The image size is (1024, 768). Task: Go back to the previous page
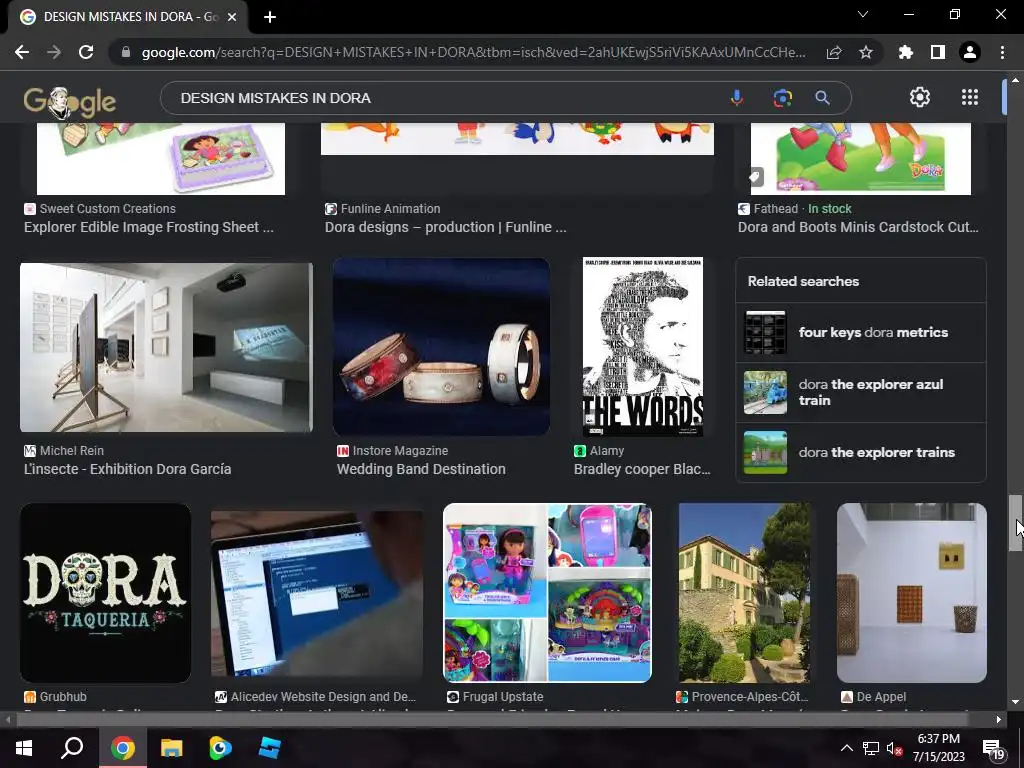click(22, 52)
